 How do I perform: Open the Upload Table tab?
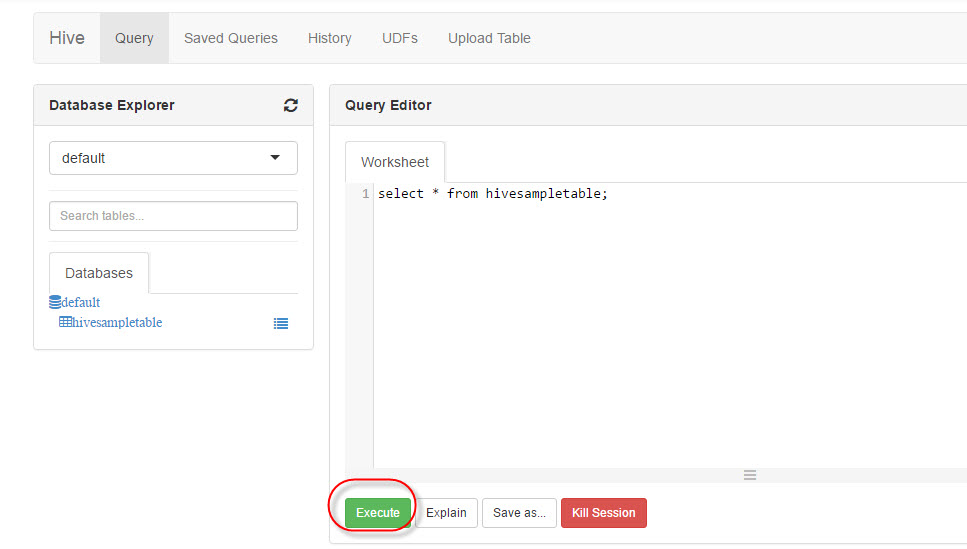(489, 38)
